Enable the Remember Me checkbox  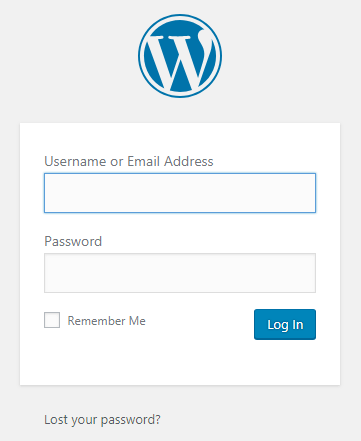[52, 320]
